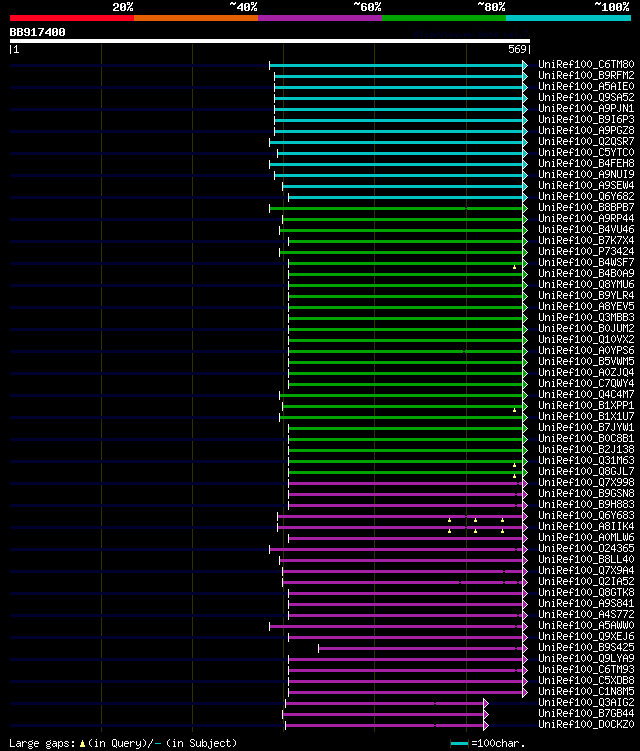Click the UniRef100_A5AIE0 hit name
Image resolution: width=640 pixels, height=751 pixels.
(586, 86)
